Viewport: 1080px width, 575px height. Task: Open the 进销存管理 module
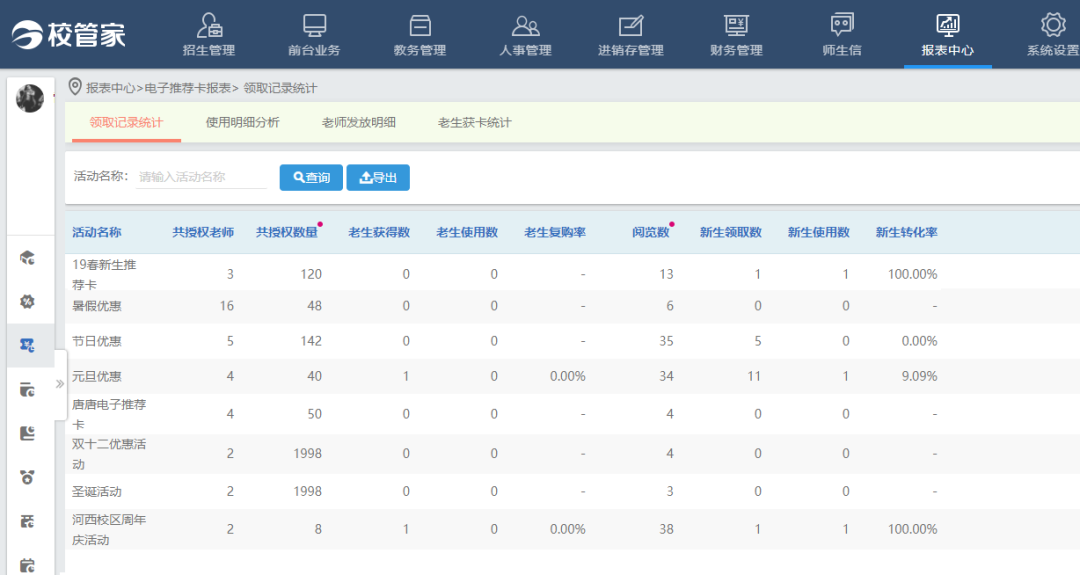click(630, 26)
